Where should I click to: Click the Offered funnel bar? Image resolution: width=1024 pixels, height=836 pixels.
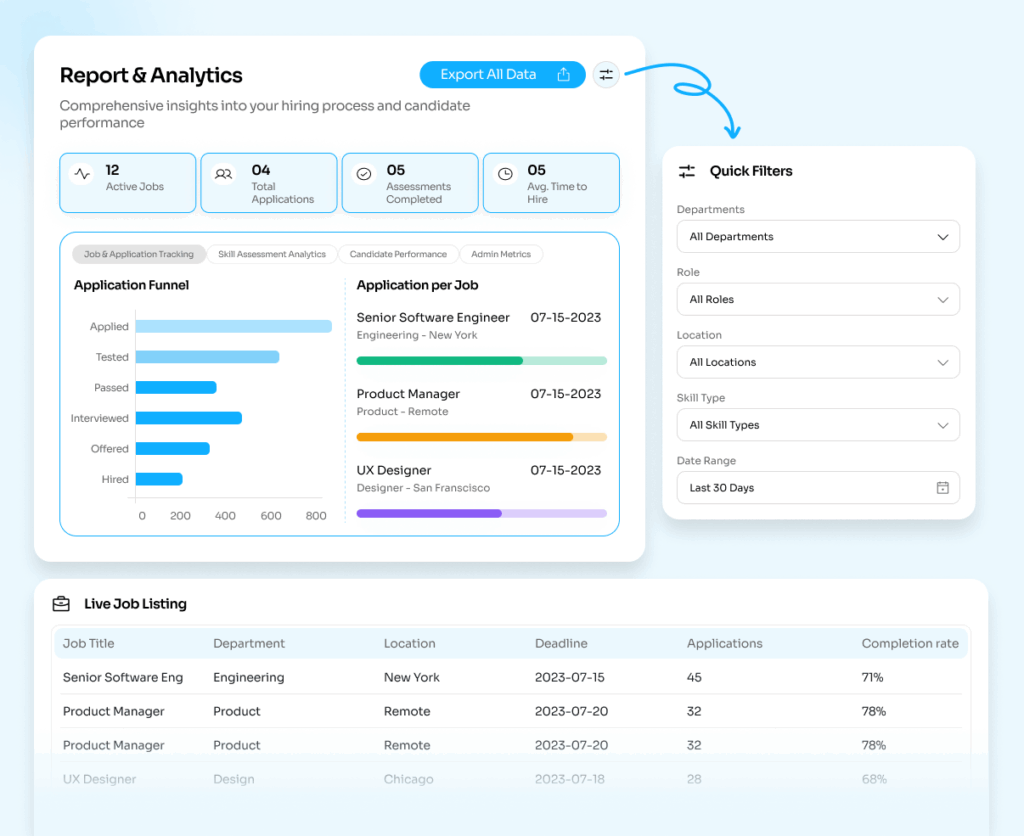click(x=172, y=448)
